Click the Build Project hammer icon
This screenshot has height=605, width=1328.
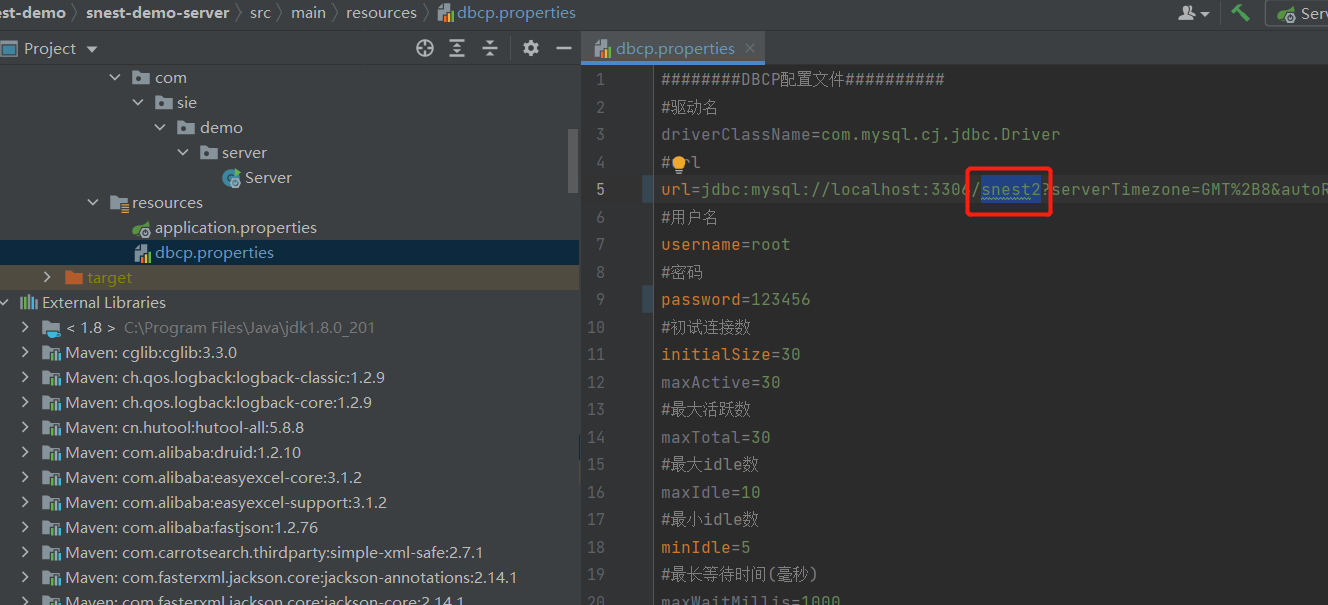click(x=1240, y=13)
